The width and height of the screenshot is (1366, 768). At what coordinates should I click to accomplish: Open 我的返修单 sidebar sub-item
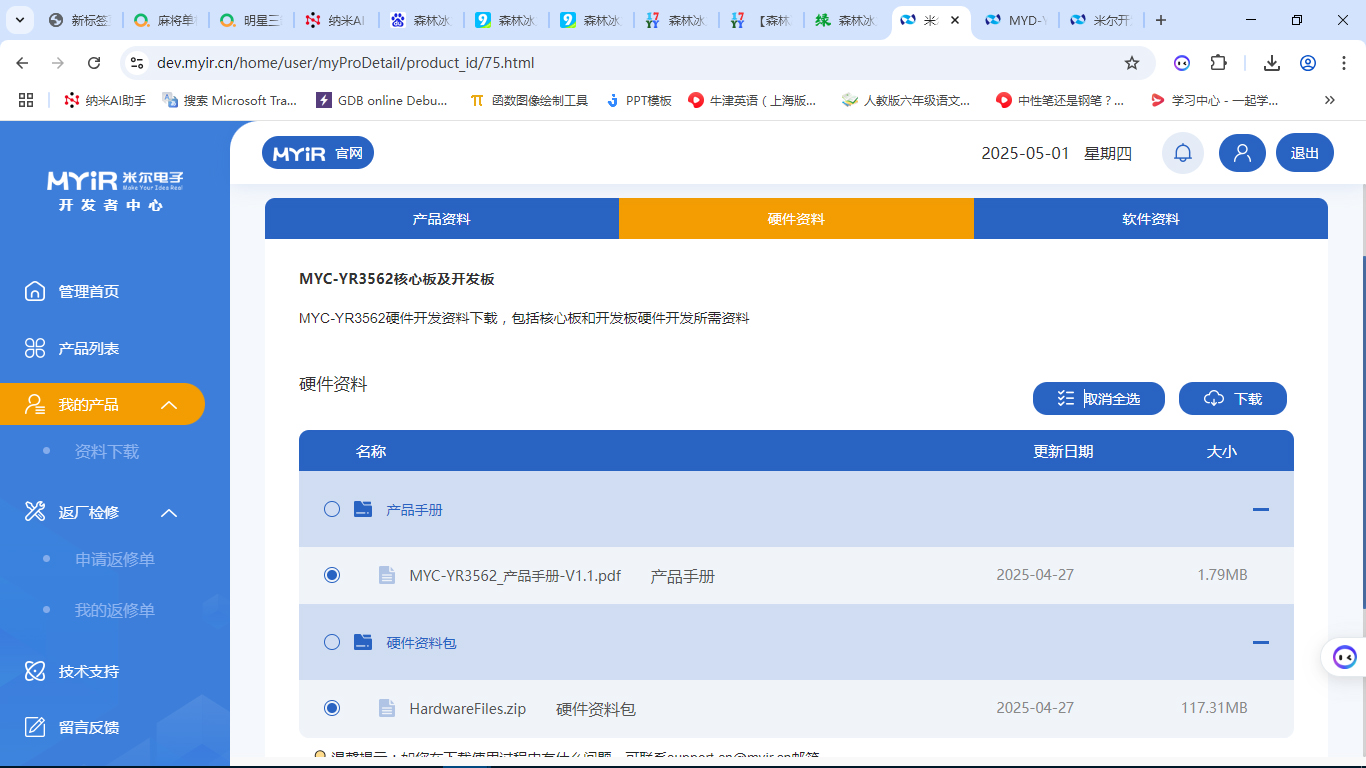click(x=115, y=610)
